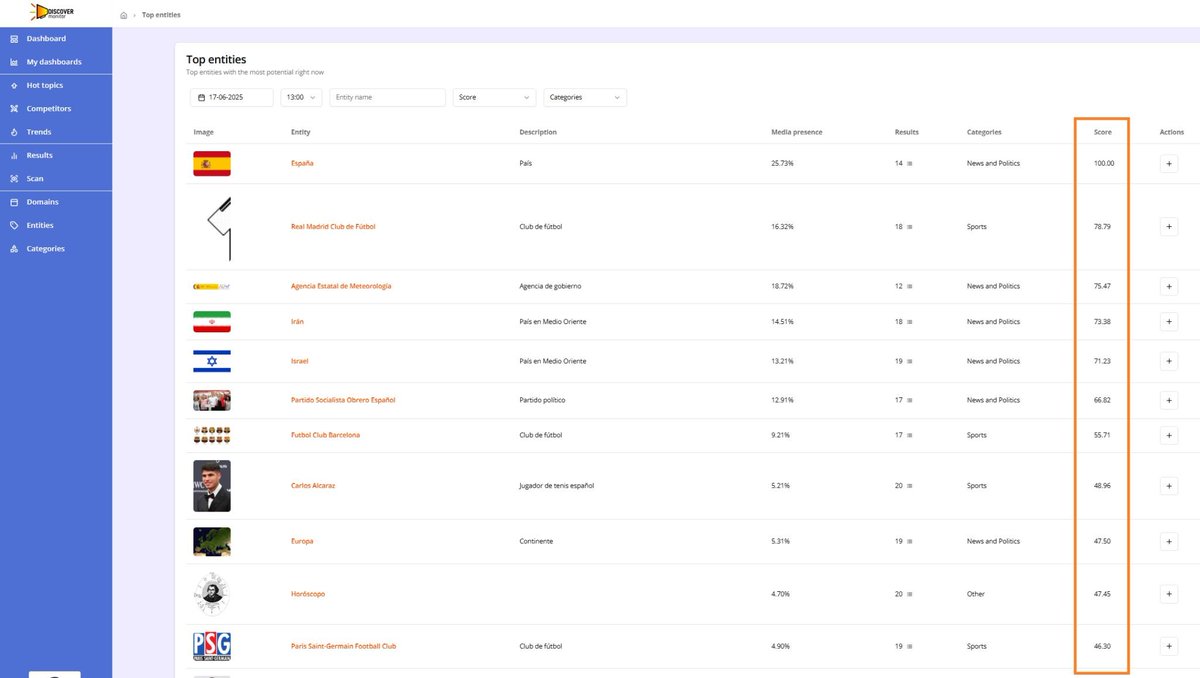Click the results list icon for Real Madrid

(910, 227)
